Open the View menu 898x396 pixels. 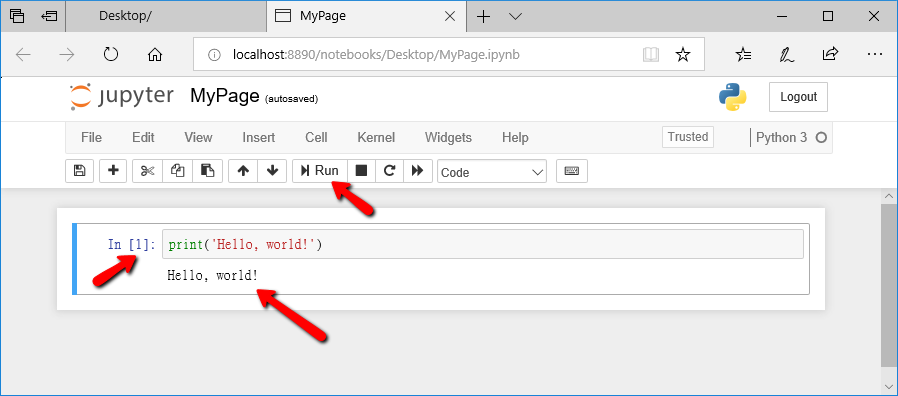click(198, 138)
